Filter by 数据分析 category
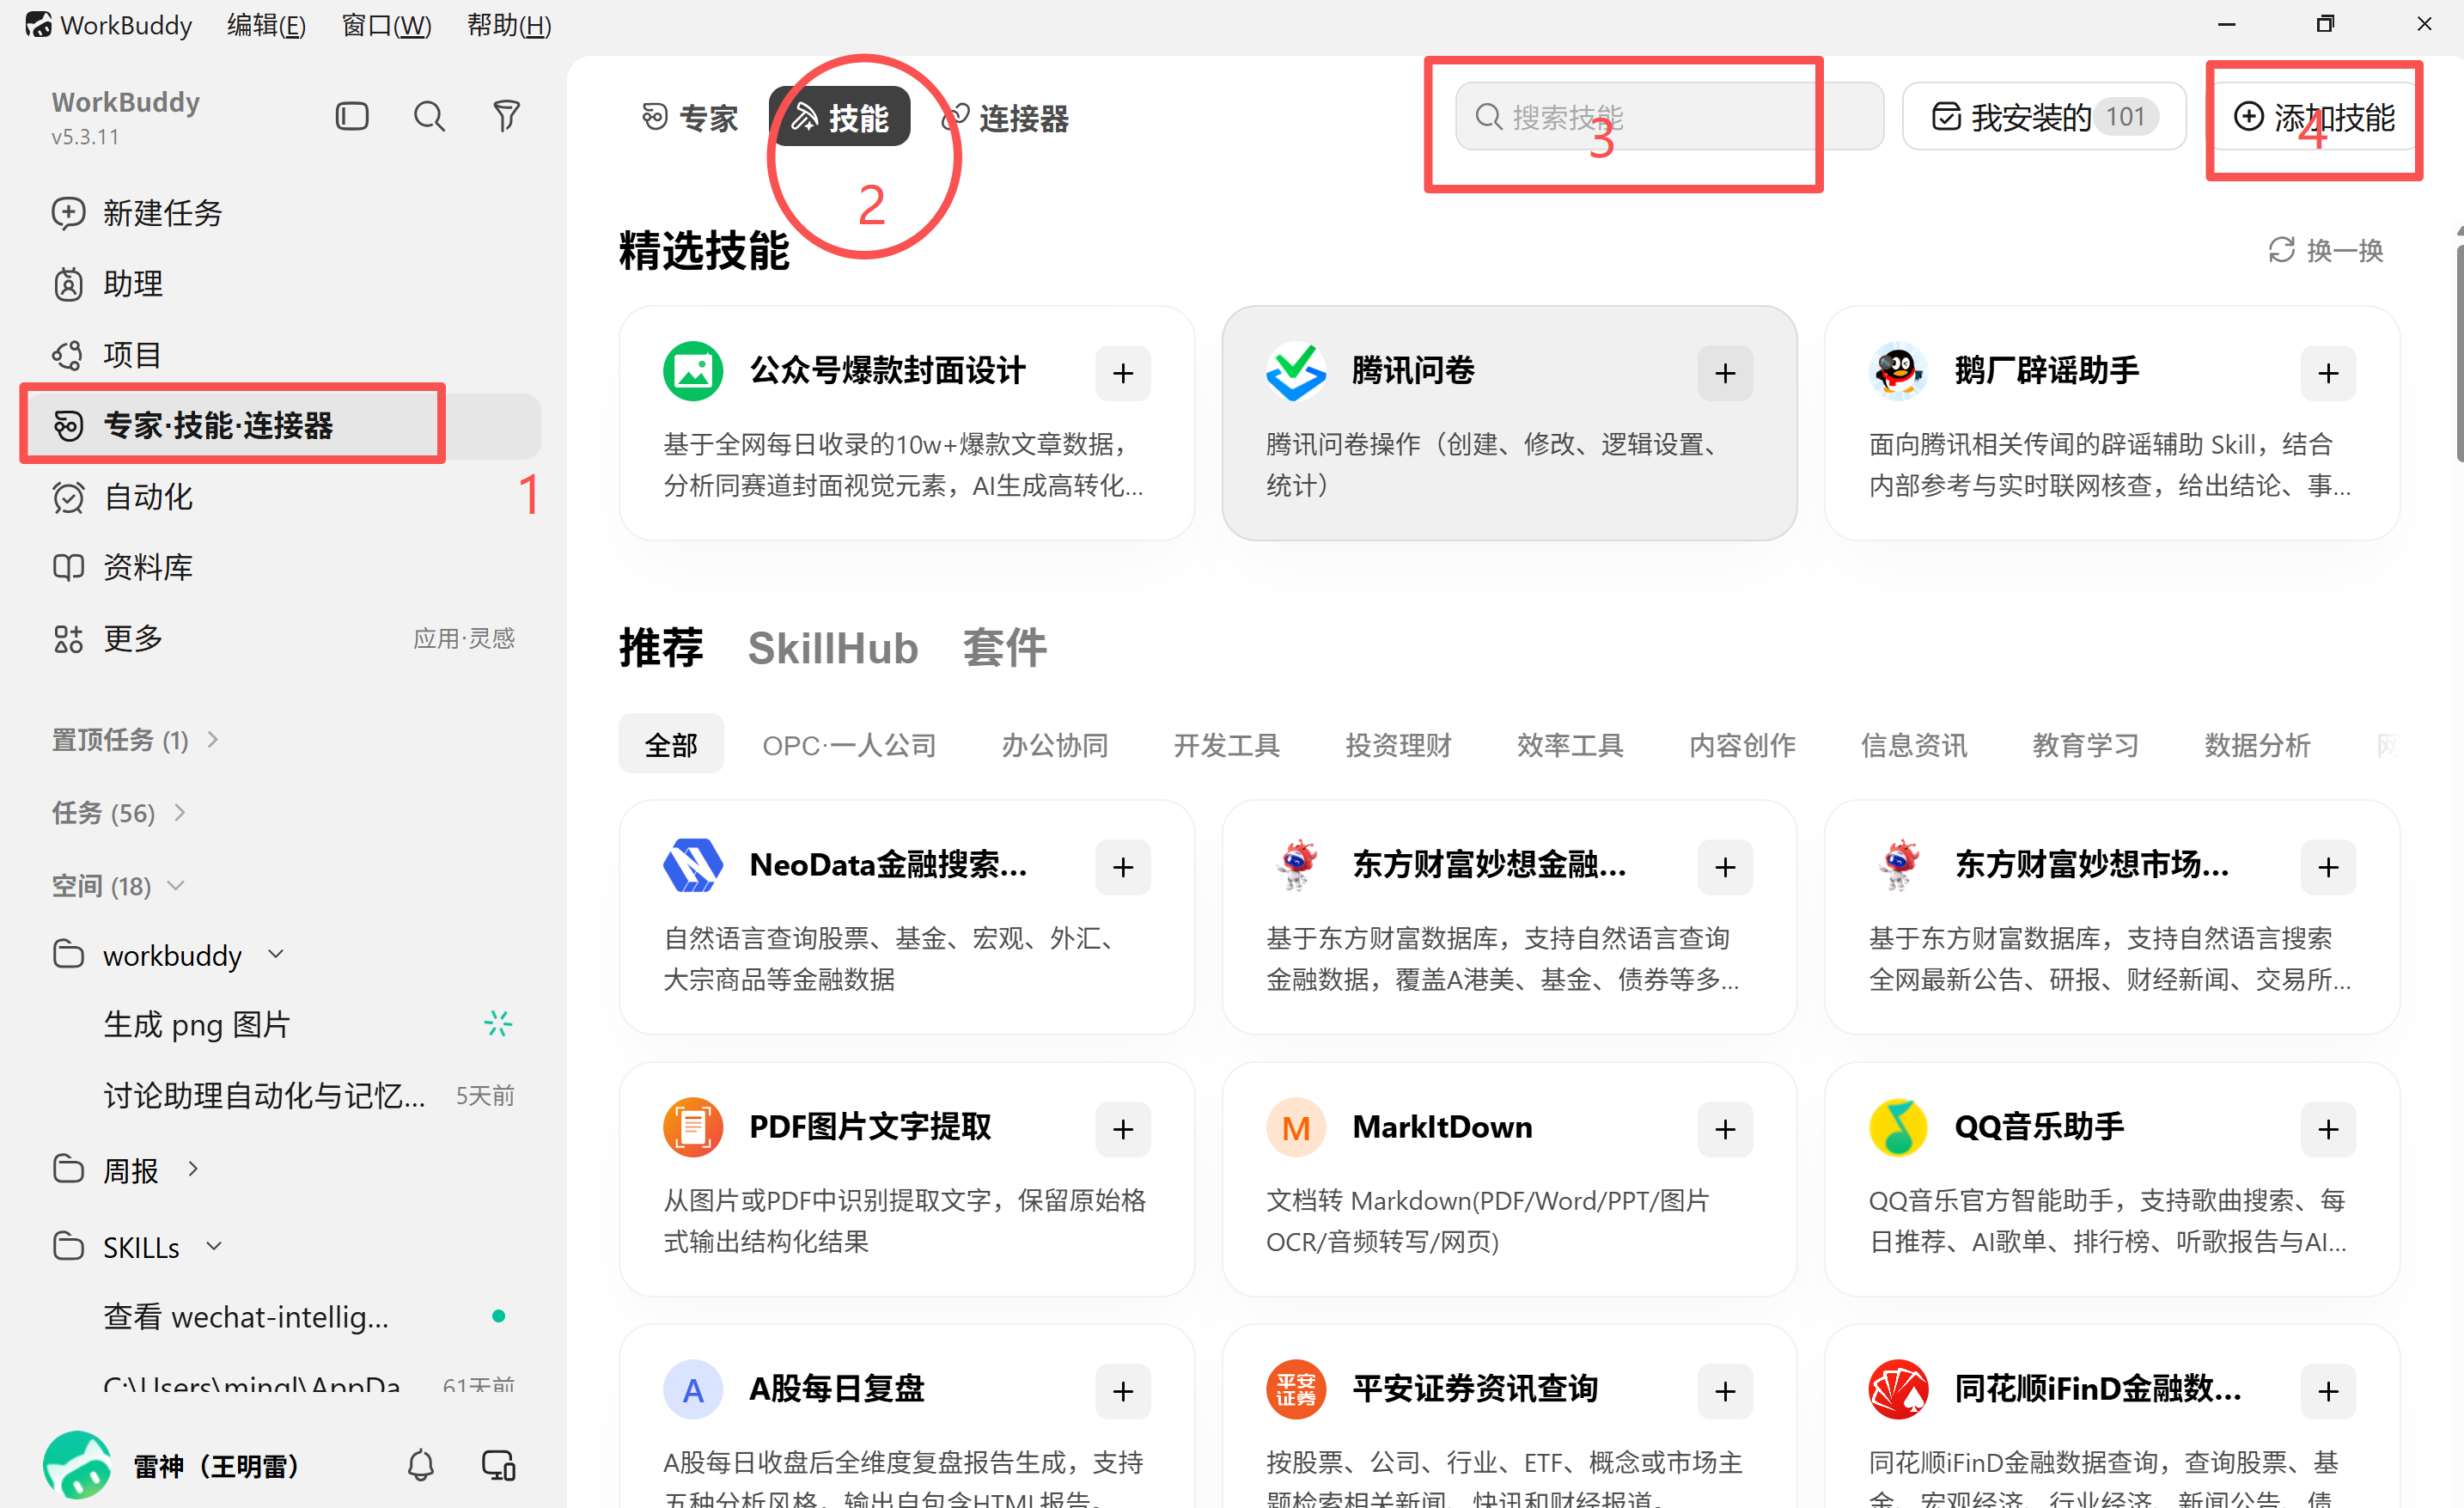The width and height of the screenshot is (2464, 1508). (x=2258, y=745)
